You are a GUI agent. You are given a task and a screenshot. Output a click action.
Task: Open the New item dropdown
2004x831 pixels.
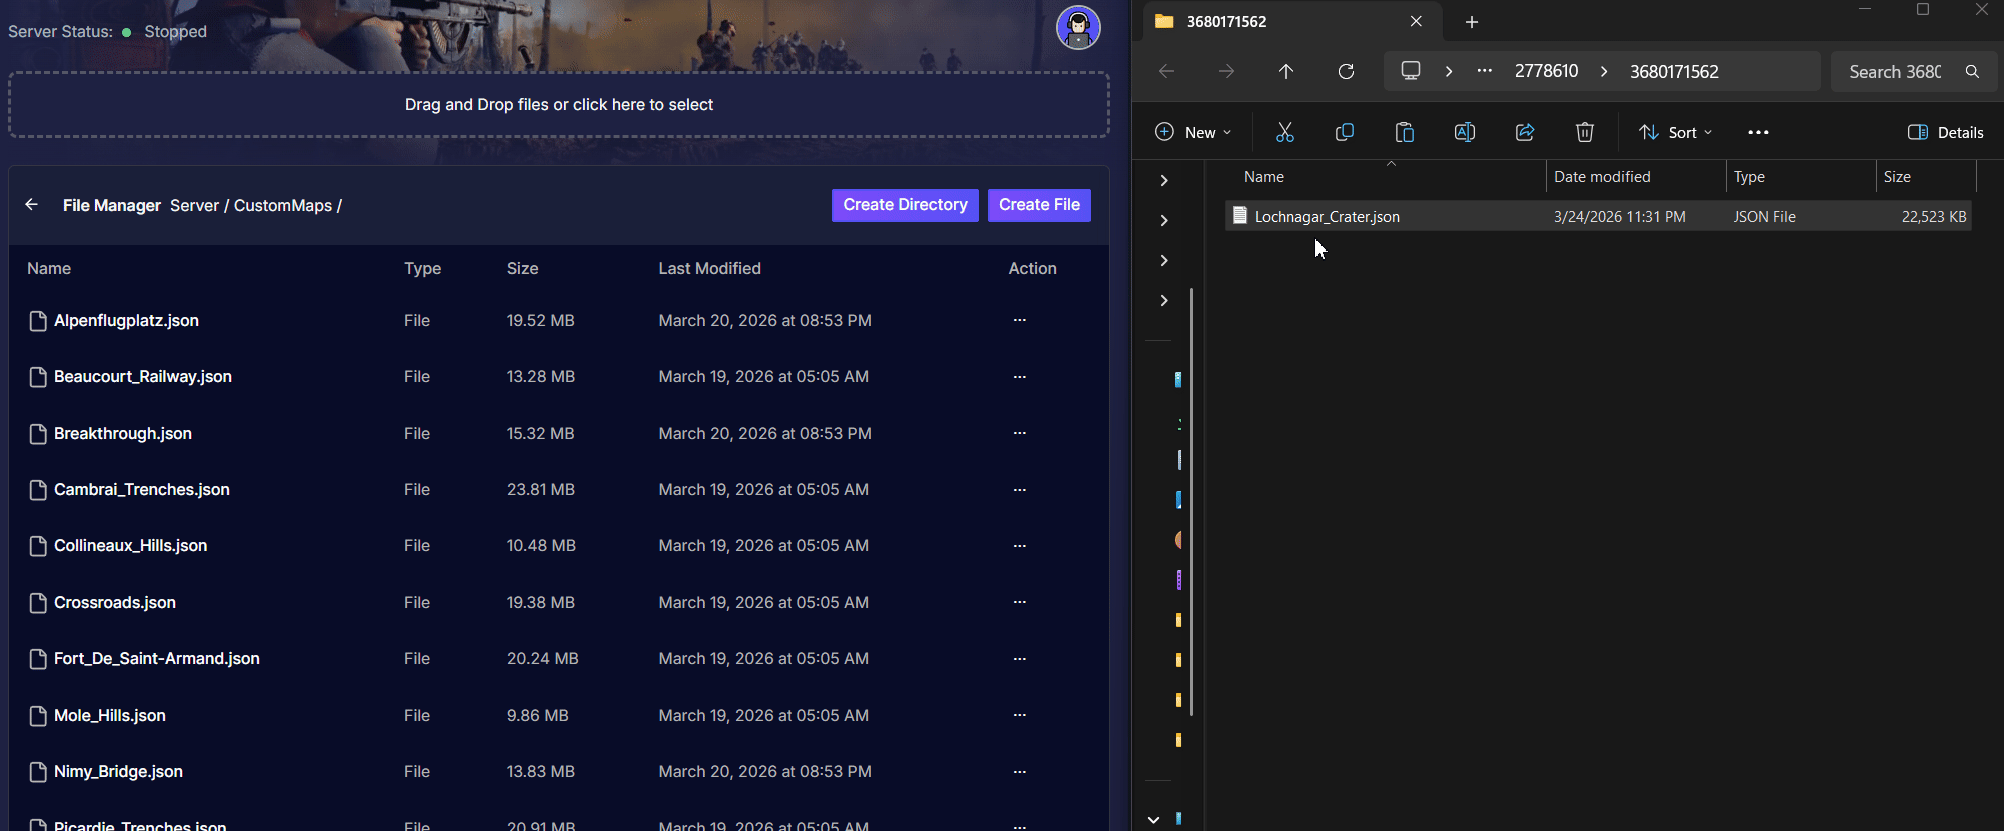tap(1193, 132)
